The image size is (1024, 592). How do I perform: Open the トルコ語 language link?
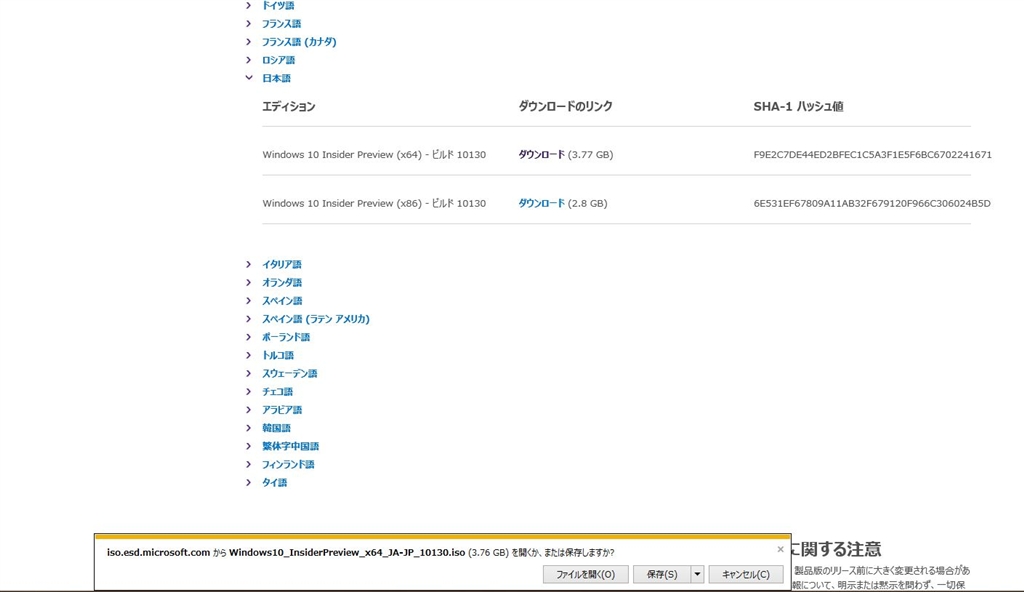point(278,355)
